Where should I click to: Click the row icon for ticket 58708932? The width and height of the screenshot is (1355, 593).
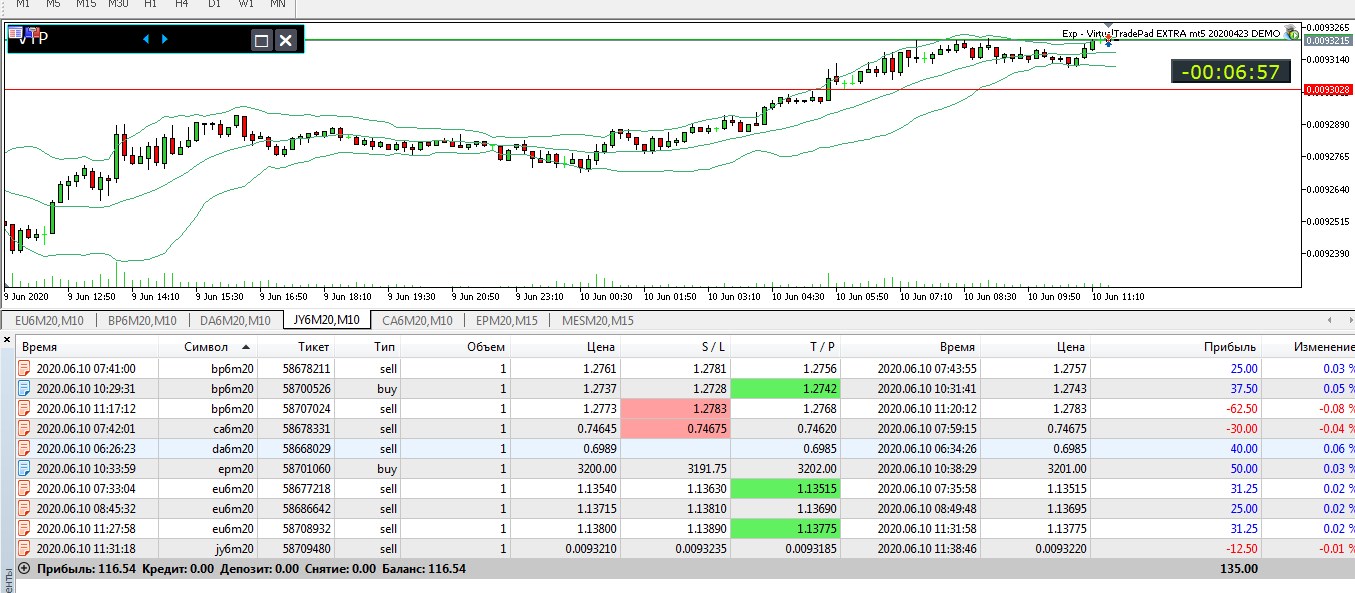pos(24,528)
